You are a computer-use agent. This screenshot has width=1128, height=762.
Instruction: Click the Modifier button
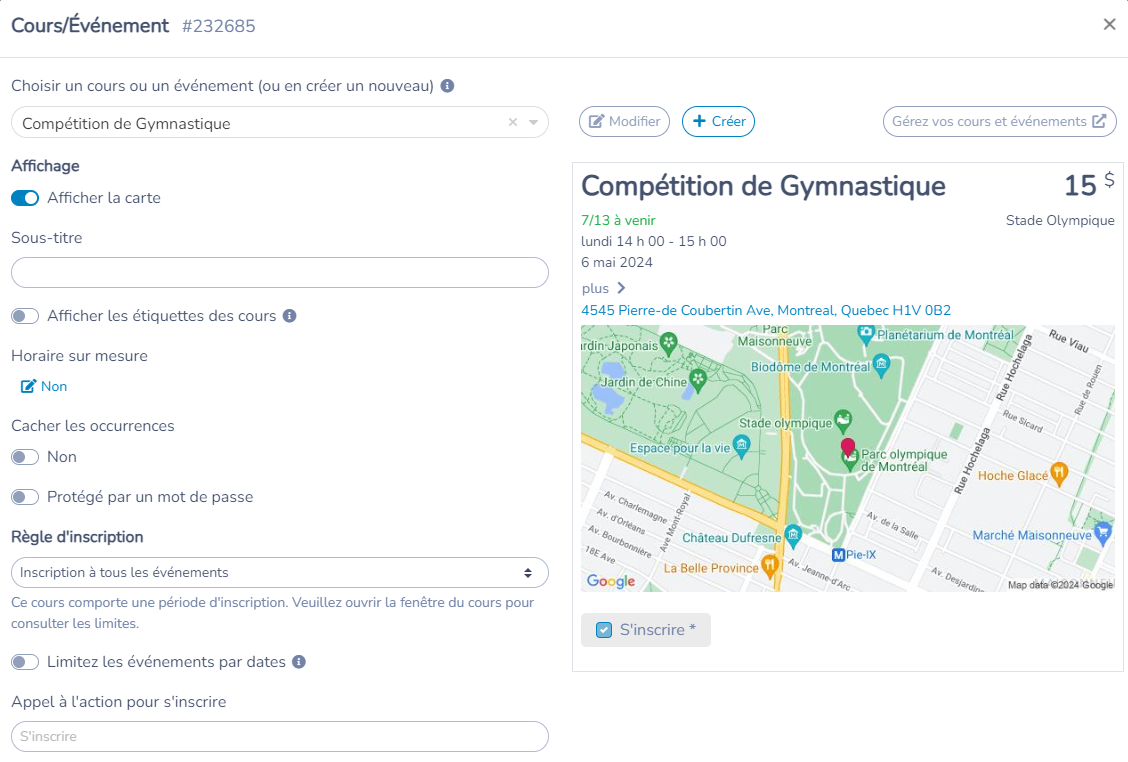[624, 122]
